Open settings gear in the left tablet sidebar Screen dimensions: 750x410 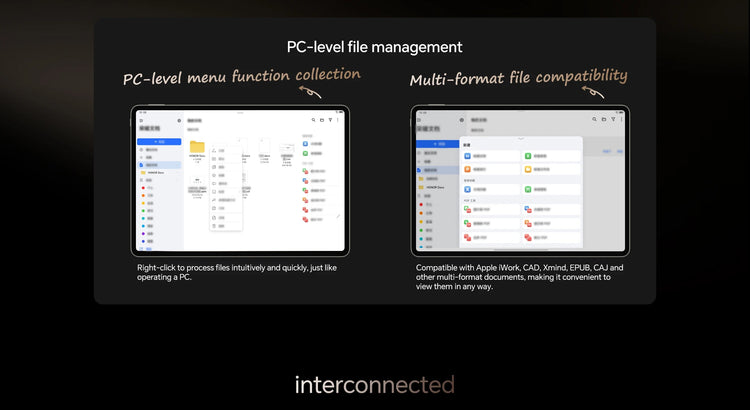179,120
